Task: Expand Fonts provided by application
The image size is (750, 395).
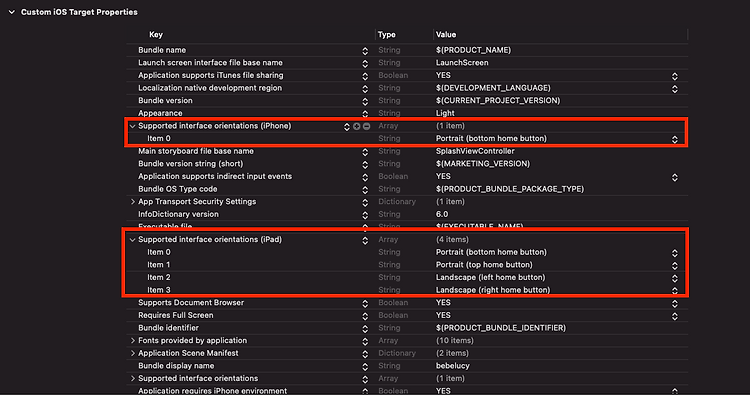Action: pos(132,340)
